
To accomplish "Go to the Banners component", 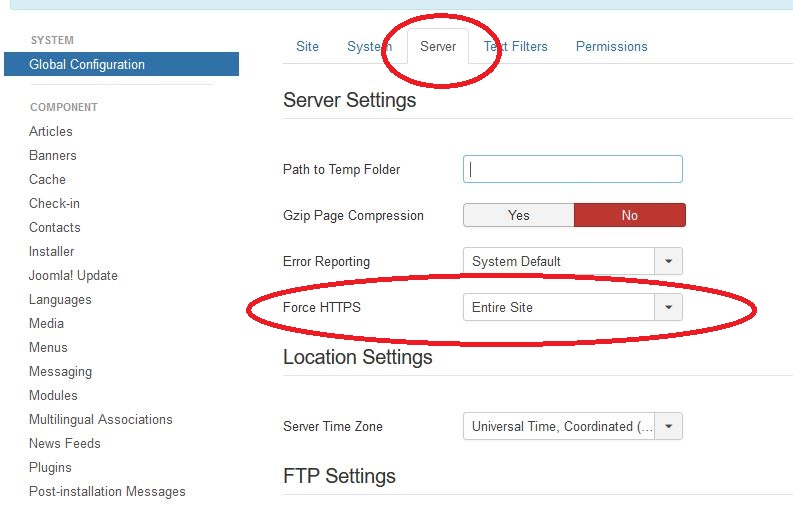I will [x=53, y=155].
